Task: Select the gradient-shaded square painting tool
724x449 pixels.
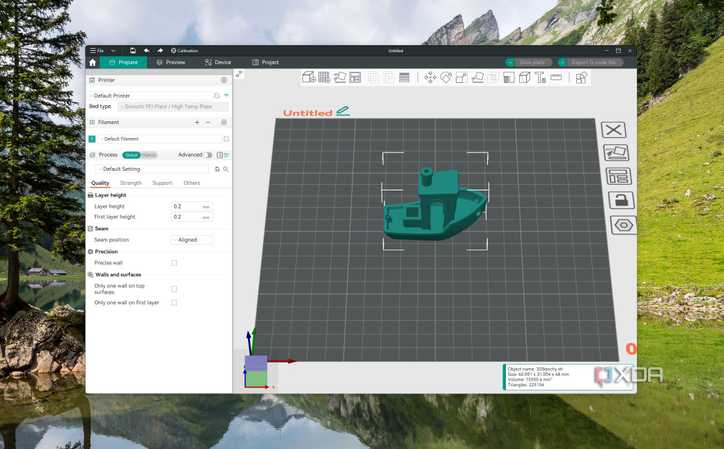Action: click(509, 78)
